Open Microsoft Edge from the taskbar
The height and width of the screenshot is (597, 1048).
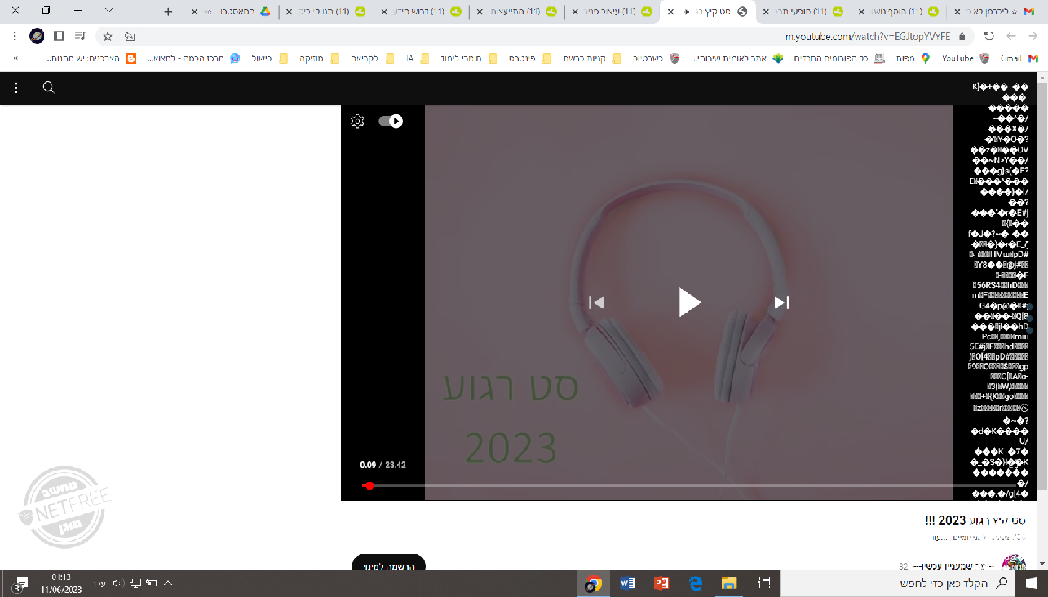click(695, 584)
